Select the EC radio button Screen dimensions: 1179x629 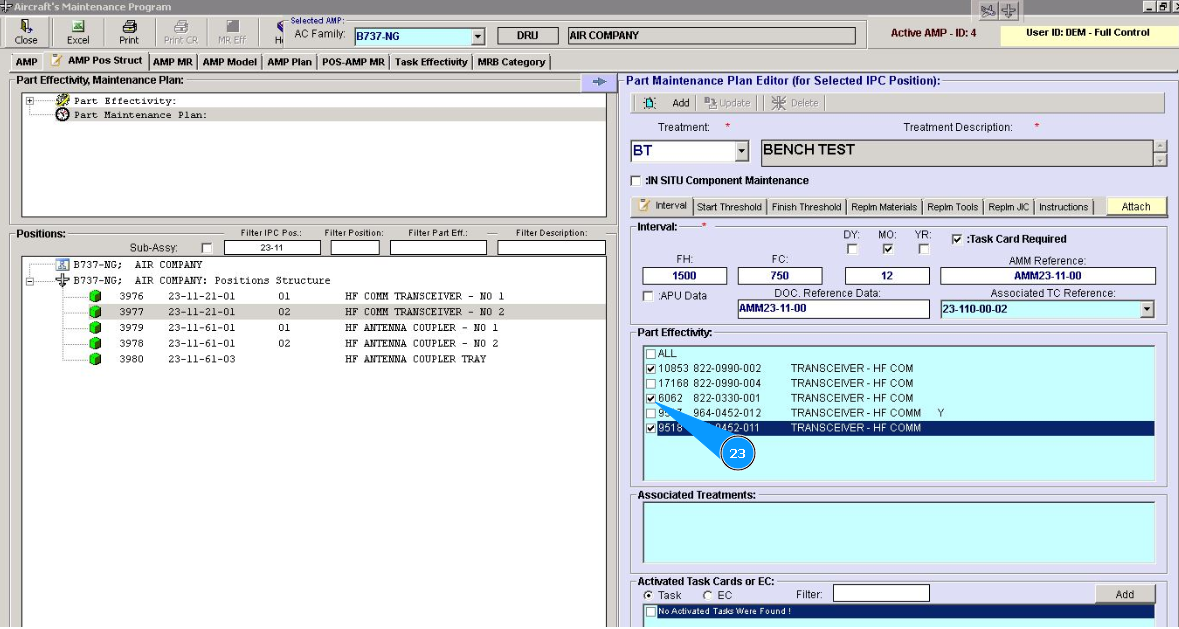[708, 595]
